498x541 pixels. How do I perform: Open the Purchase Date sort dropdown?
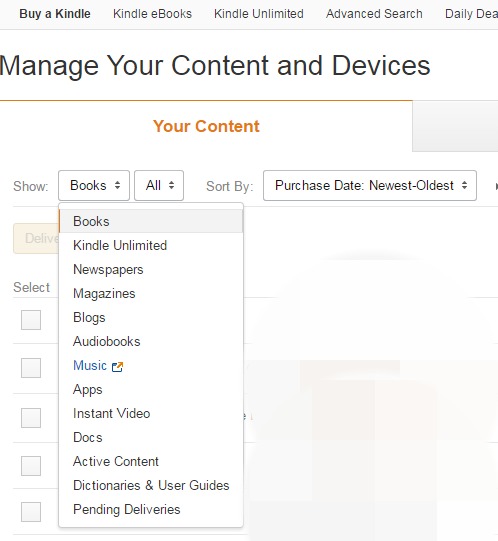pyautogui.click(x=370, y=185)
